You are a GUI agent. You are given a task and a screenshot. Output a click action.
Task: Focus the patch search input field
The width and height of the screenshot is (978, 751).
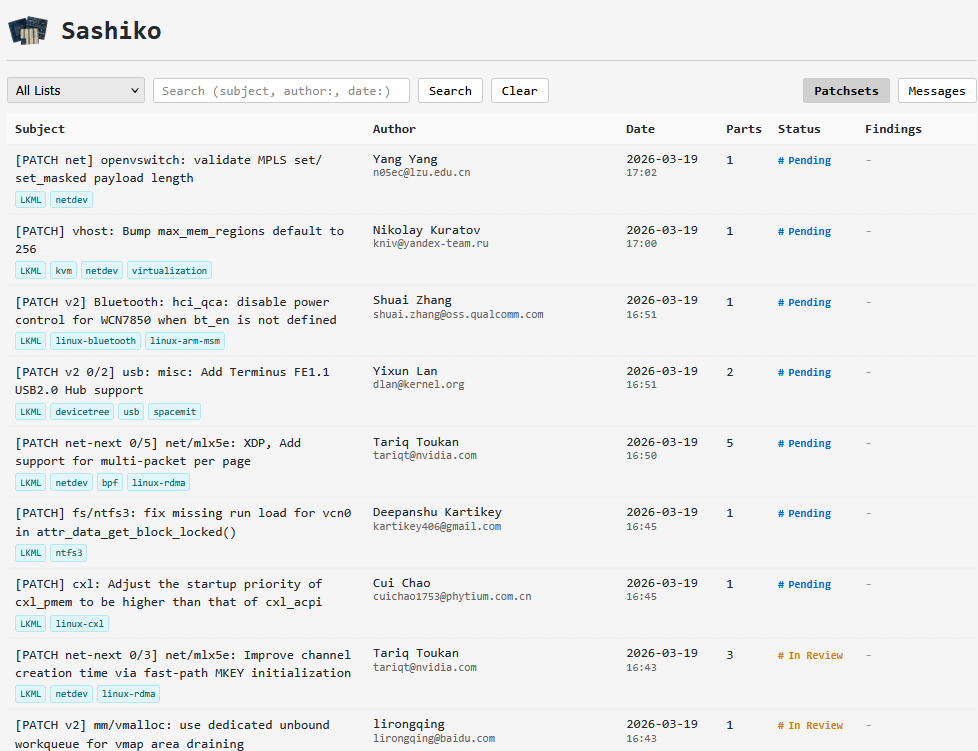click(281, 90)
